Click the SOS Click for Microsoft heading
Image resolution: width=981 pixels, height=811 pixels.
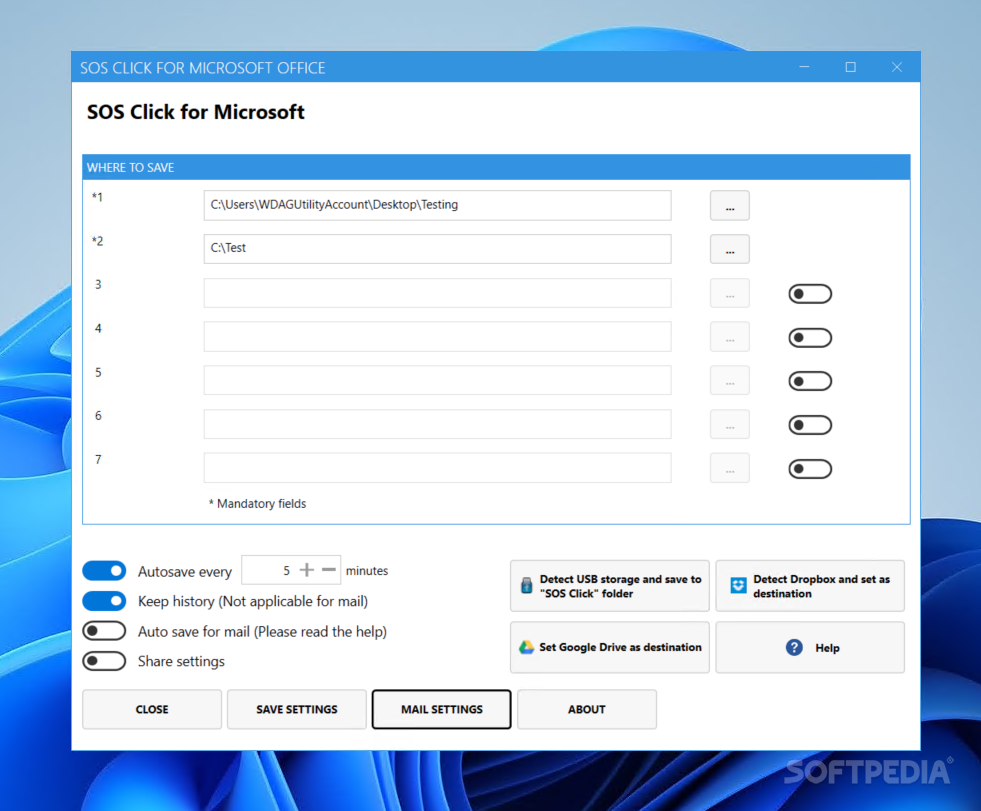click(x=195, y=112)
